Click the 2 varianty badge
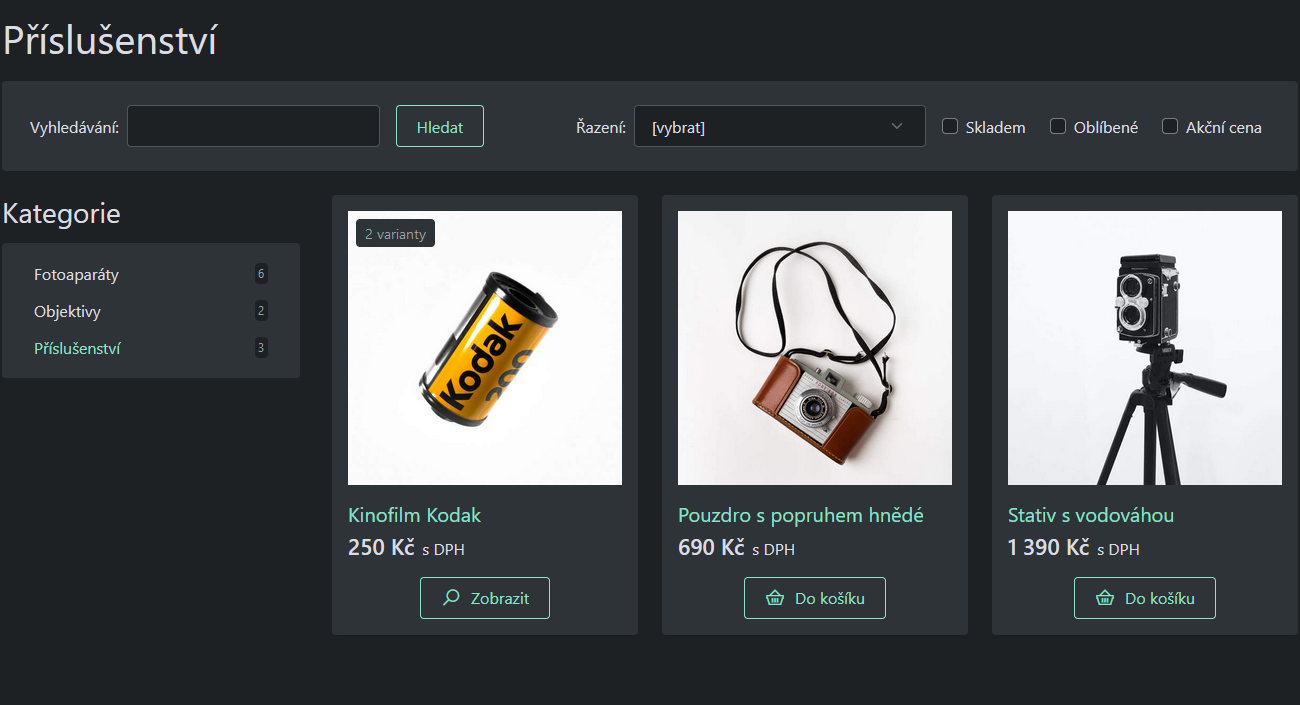The width and height of the screenshot is (1300, 705). pos(395,233)
